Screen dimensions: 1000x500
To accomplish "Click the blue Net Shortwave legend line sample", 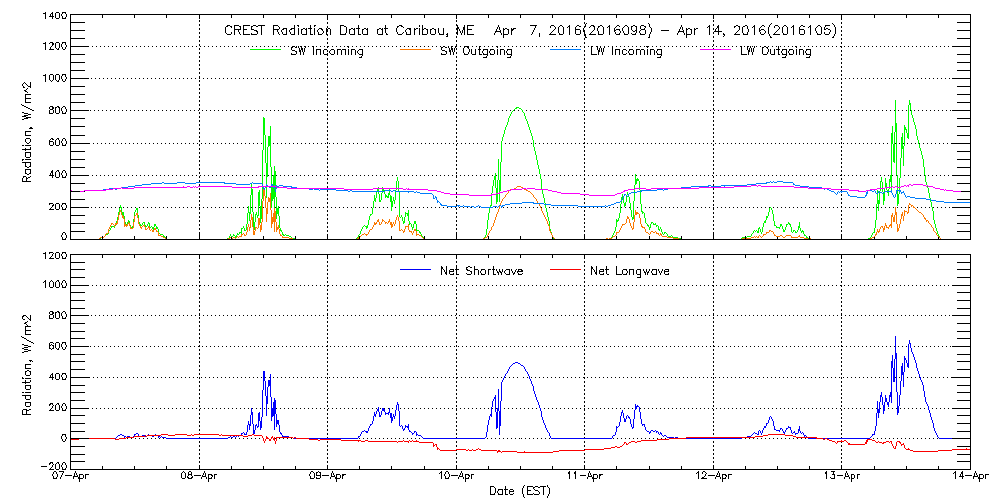I will [x=416, y=271].
